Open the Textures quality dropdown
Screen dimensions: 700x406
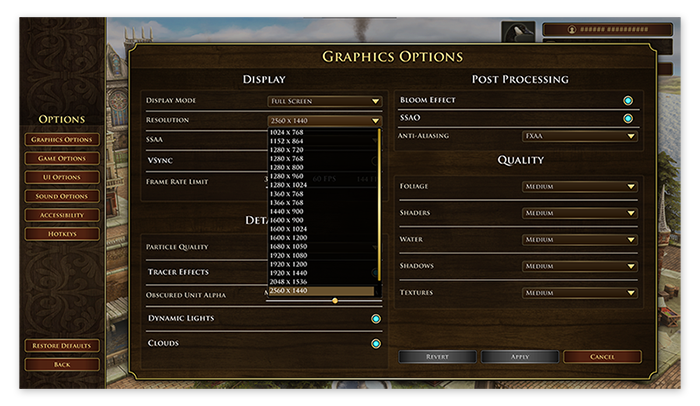579,293
